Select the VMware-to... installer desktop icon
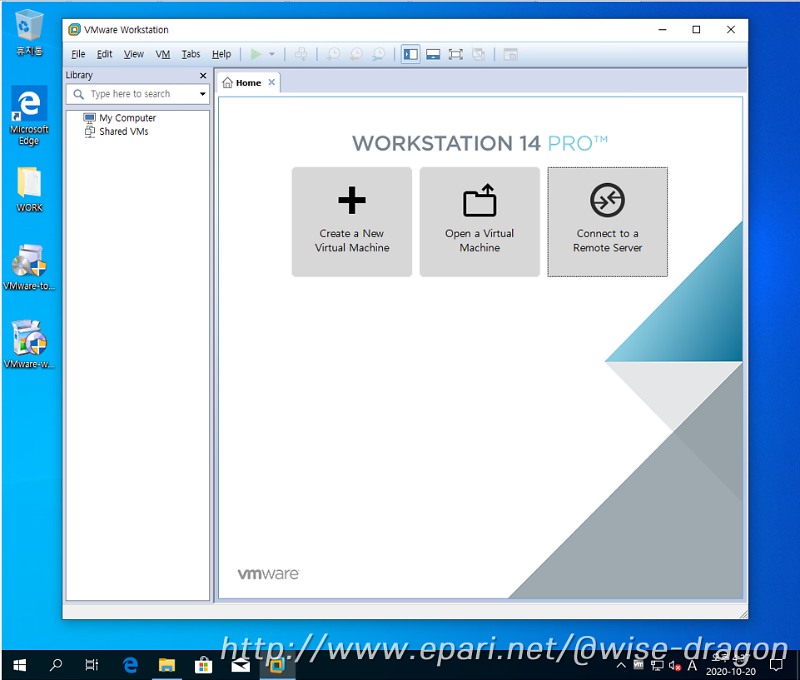The height and width of the screenshot is (680, 800). click(x=29, y=267)
